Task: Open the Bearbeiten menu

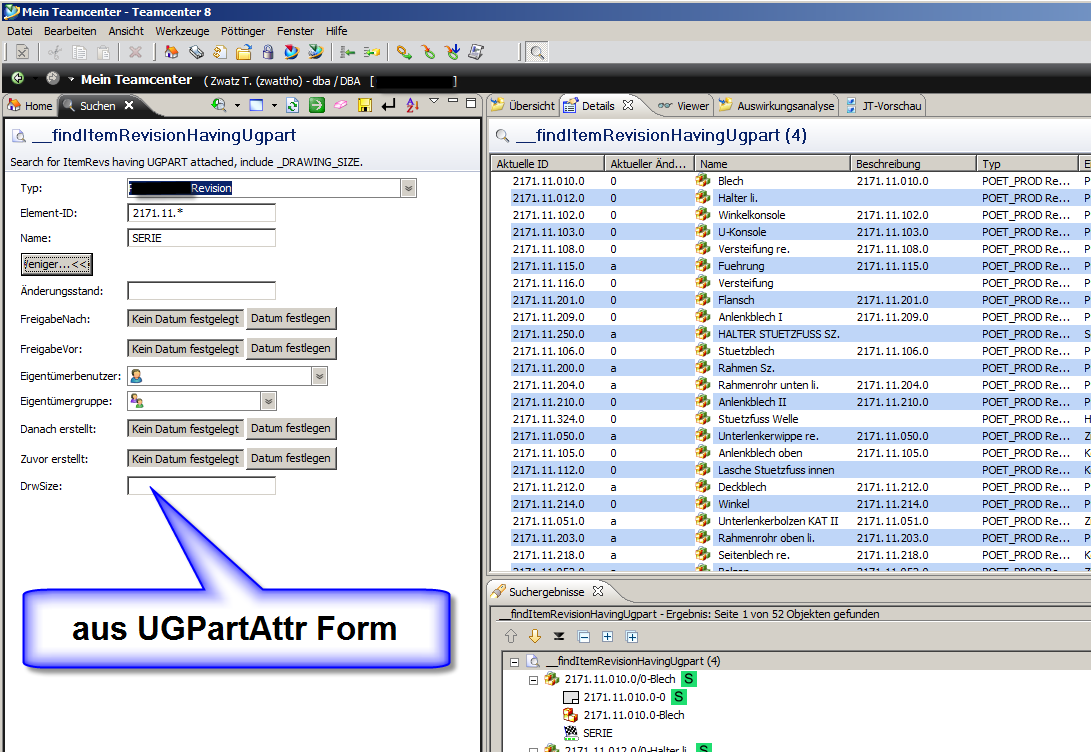Action: (70, 31)
